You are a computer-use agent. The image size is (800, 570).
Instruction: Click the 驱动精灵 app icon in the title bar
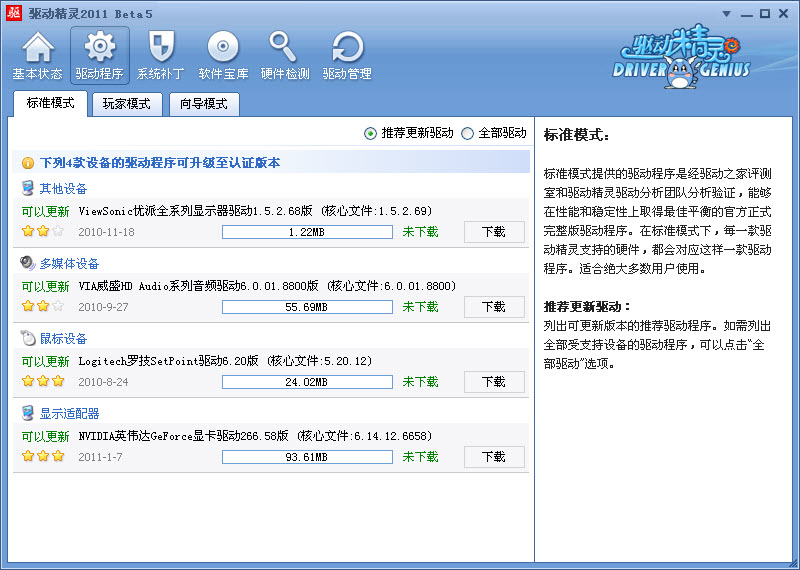pyautogui.click(x=13, y=13)
